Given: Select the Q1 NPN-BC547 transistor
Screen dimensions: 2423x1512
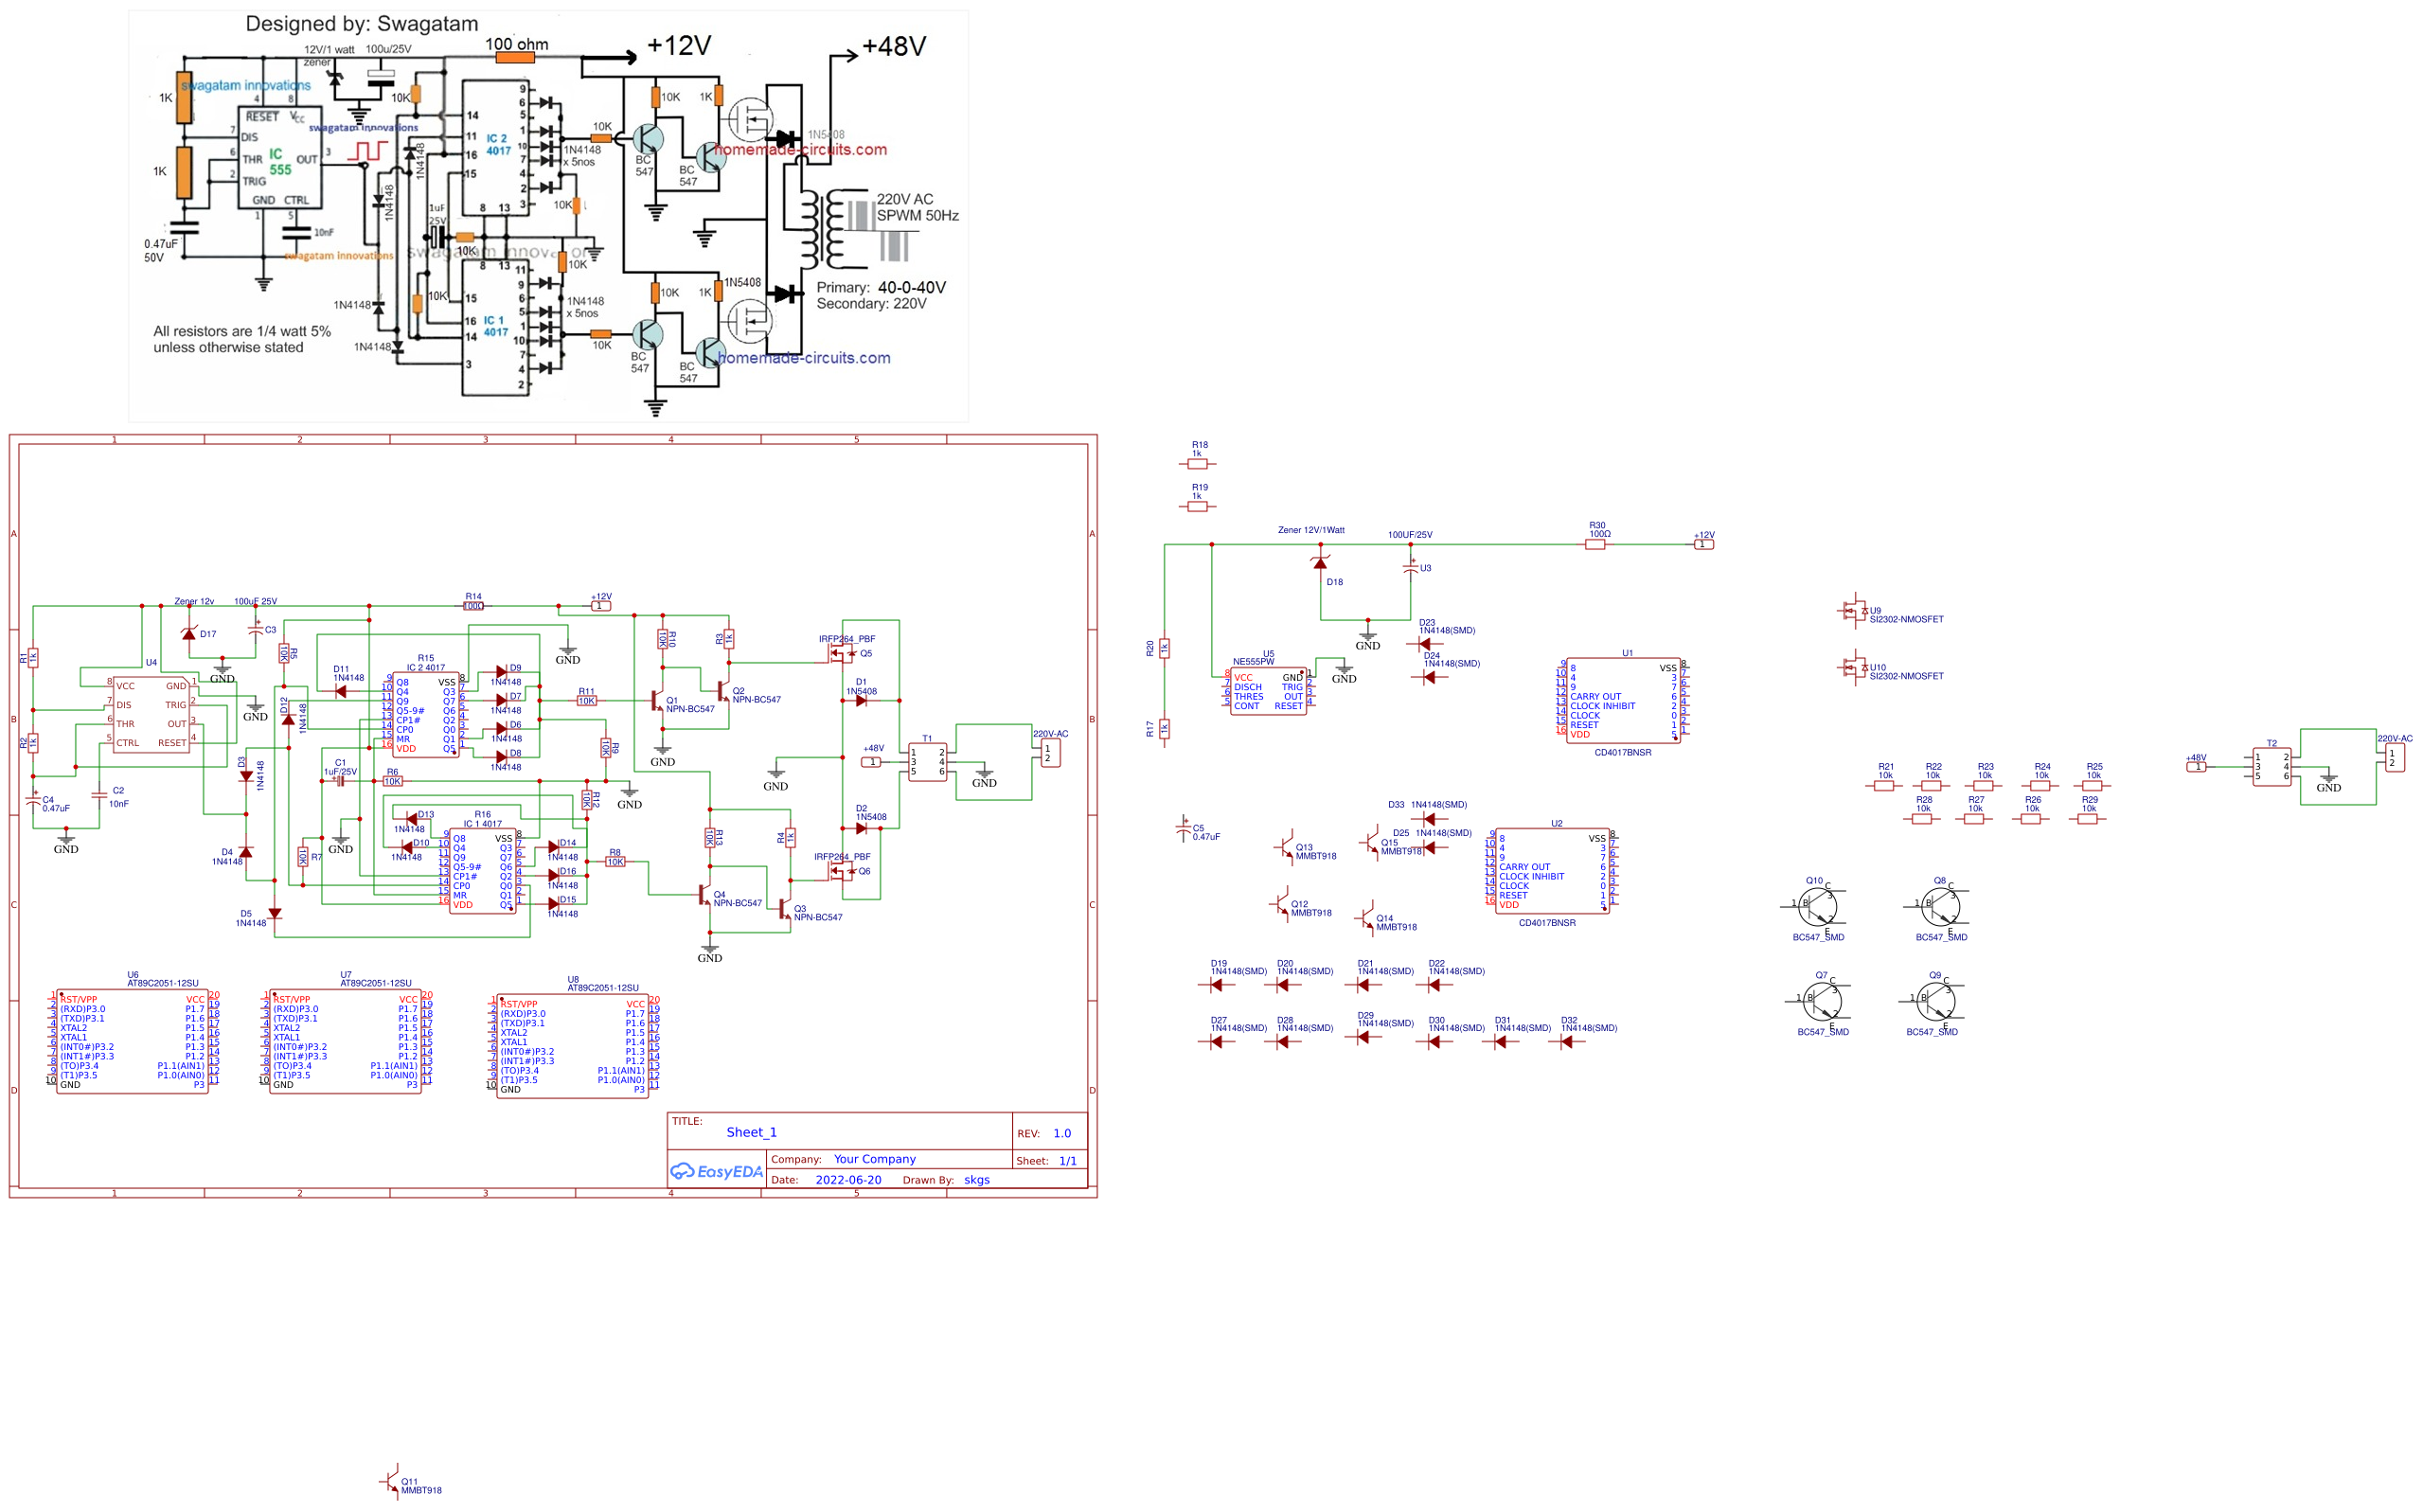Looking at the screenshot, I should (x=657, y=701).
